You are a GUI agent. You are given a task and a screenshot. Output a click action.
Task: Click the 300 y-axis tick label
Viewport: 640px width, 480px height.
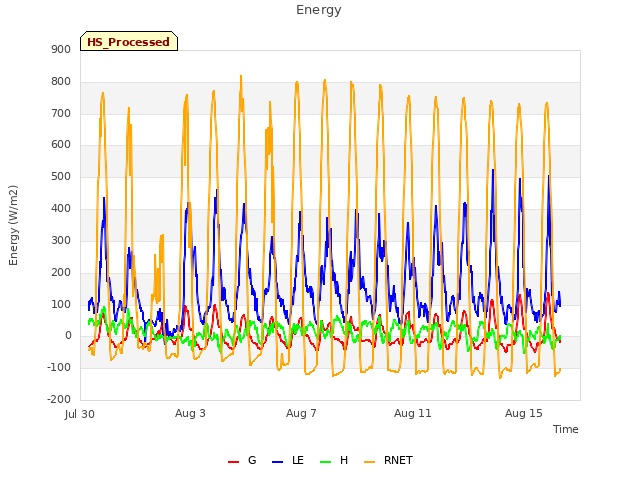coord(61,240)
